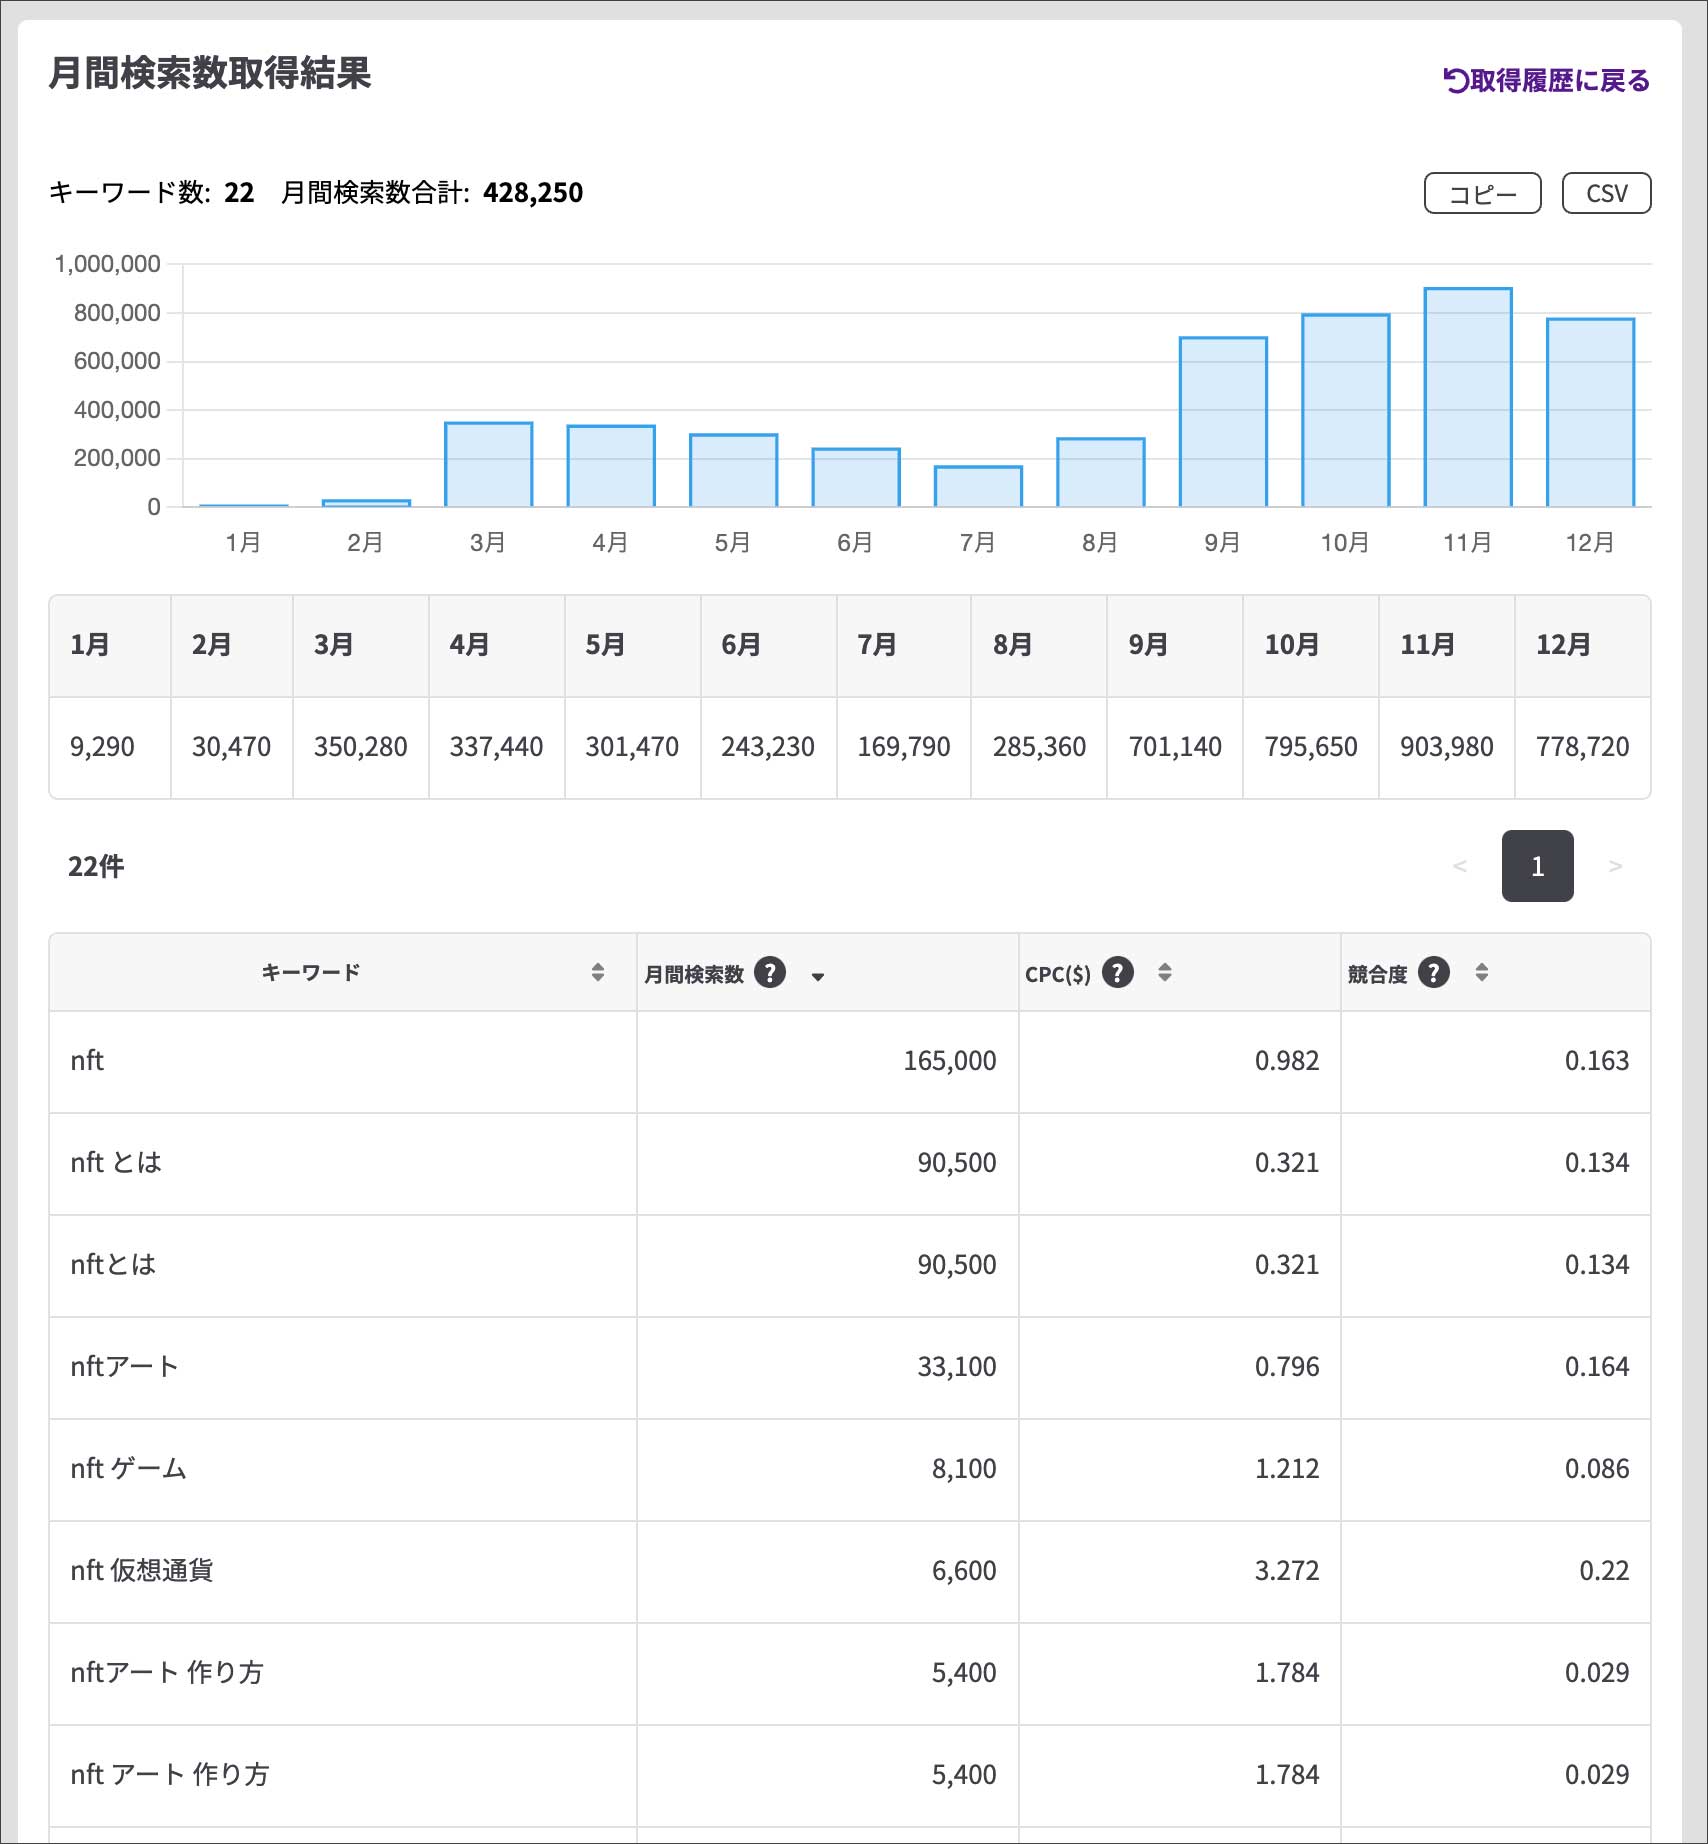Image resolution: width=1708 pixels, height=1844 pixels.
Task: Click the コピー button
Action: click(x=1481, y=193)
